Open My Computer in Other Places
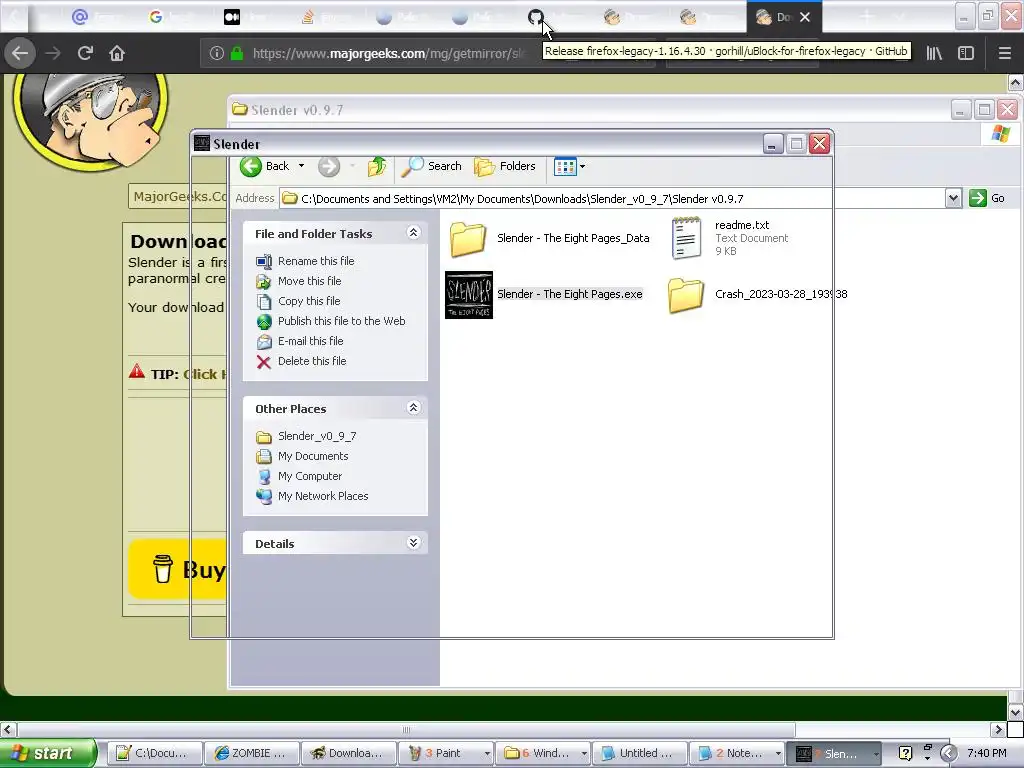The width and height of the screenshot is (1024, 768). 310,476
